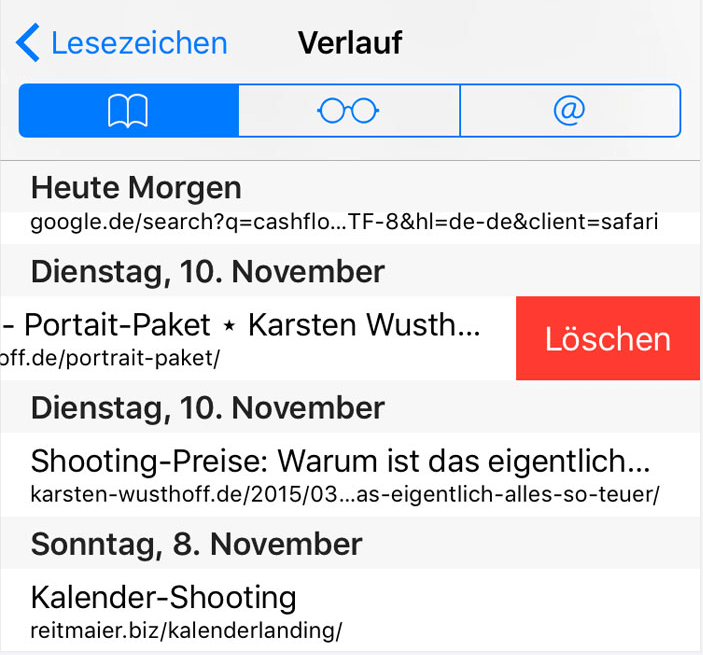703x655 pixels.
Task: Open the Kalender-Shooting history entry title
Action: [164, 597]
